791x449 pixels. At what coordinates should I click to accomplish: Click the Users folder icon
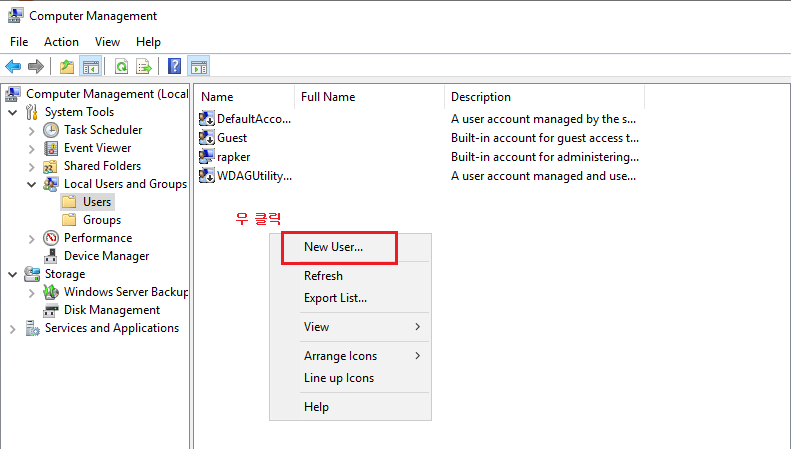coord(69,202)
